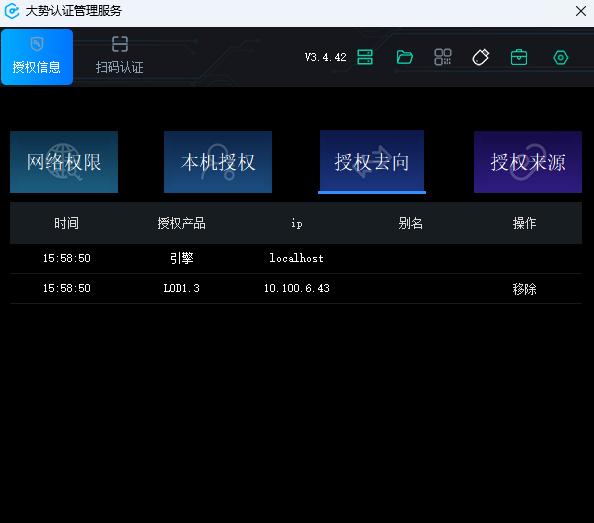Click the 操作 column header
594x523 pixels.
[524, 223]
